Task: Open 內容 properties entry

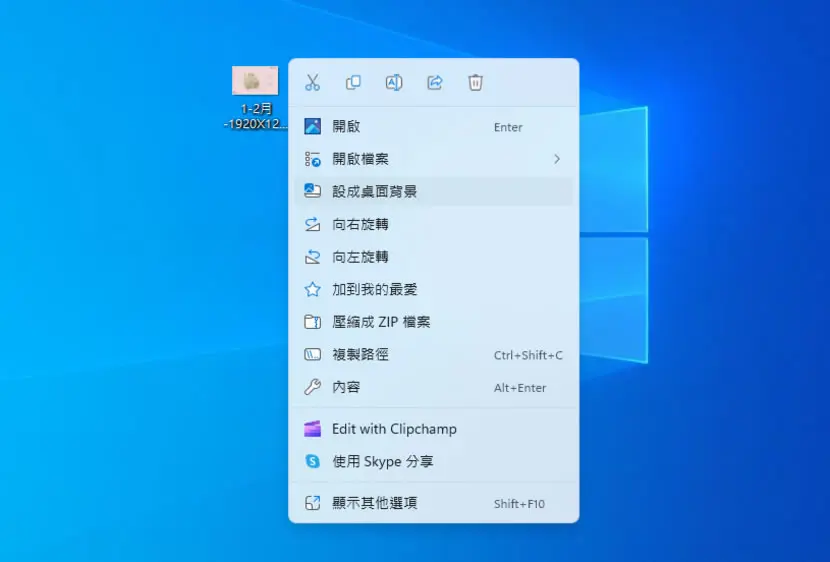Action: (434, 387)
